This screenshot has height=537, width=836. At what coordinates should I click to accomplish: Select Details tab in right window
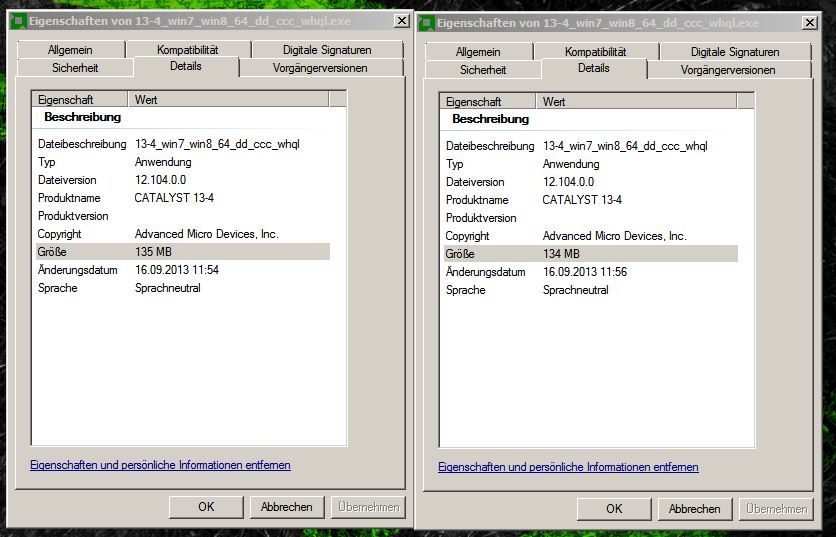[x=594, y=68]
